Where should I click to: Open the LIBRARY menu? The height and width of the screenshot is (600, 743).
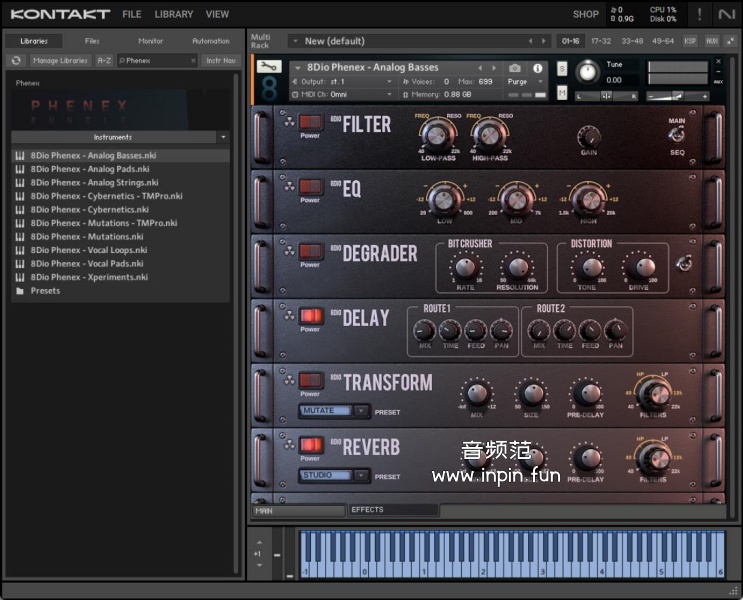(x=174, y=15)
